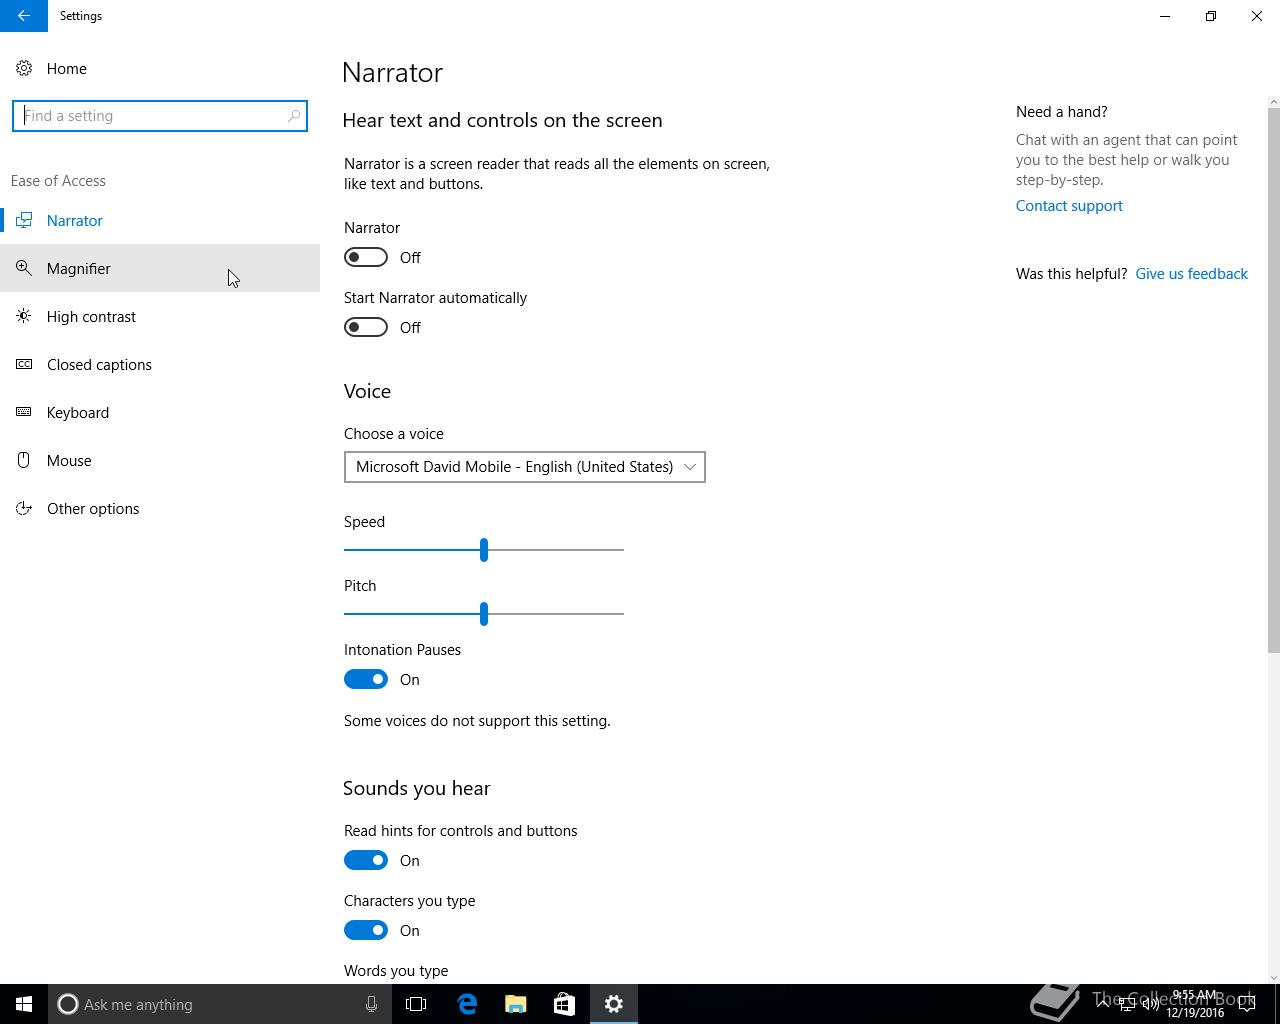1280x1024 pixels.
Task: Launch Microsoft Edge from the taskbar
Action: (467, 1004)
